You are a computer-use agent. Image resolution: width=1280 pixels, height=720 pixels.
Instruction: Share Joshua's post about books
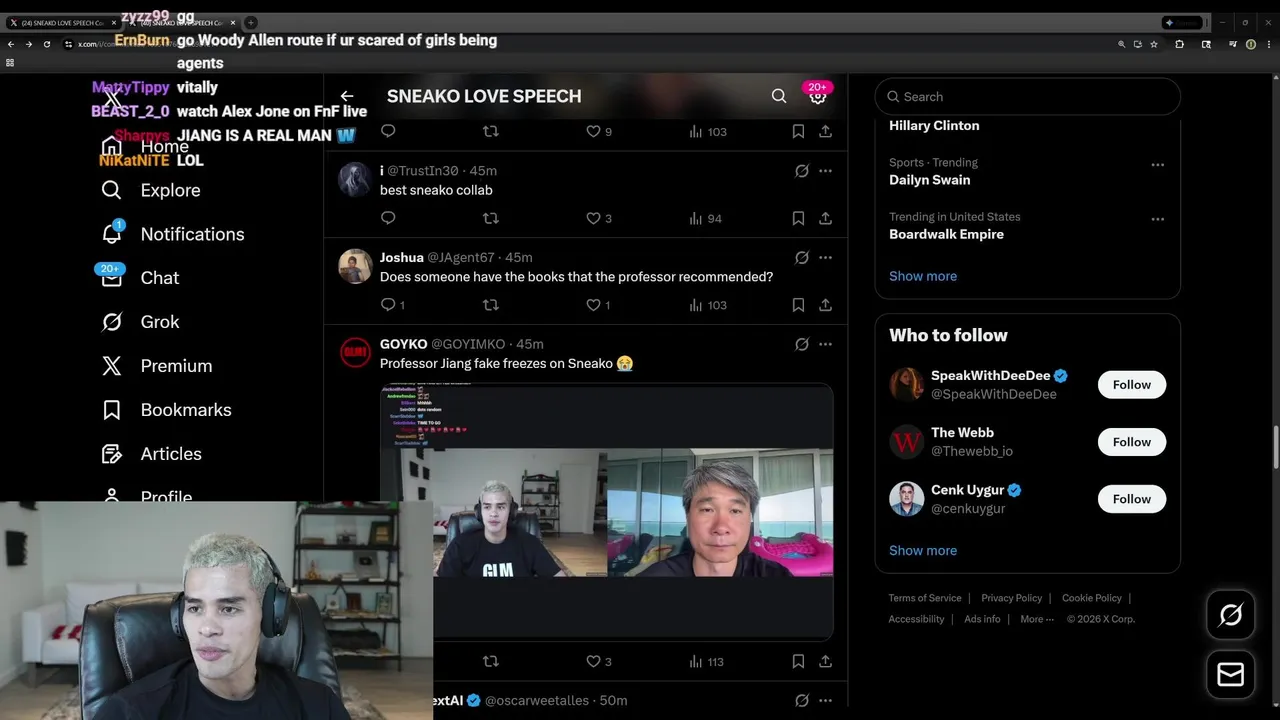(x=825, y=305)
